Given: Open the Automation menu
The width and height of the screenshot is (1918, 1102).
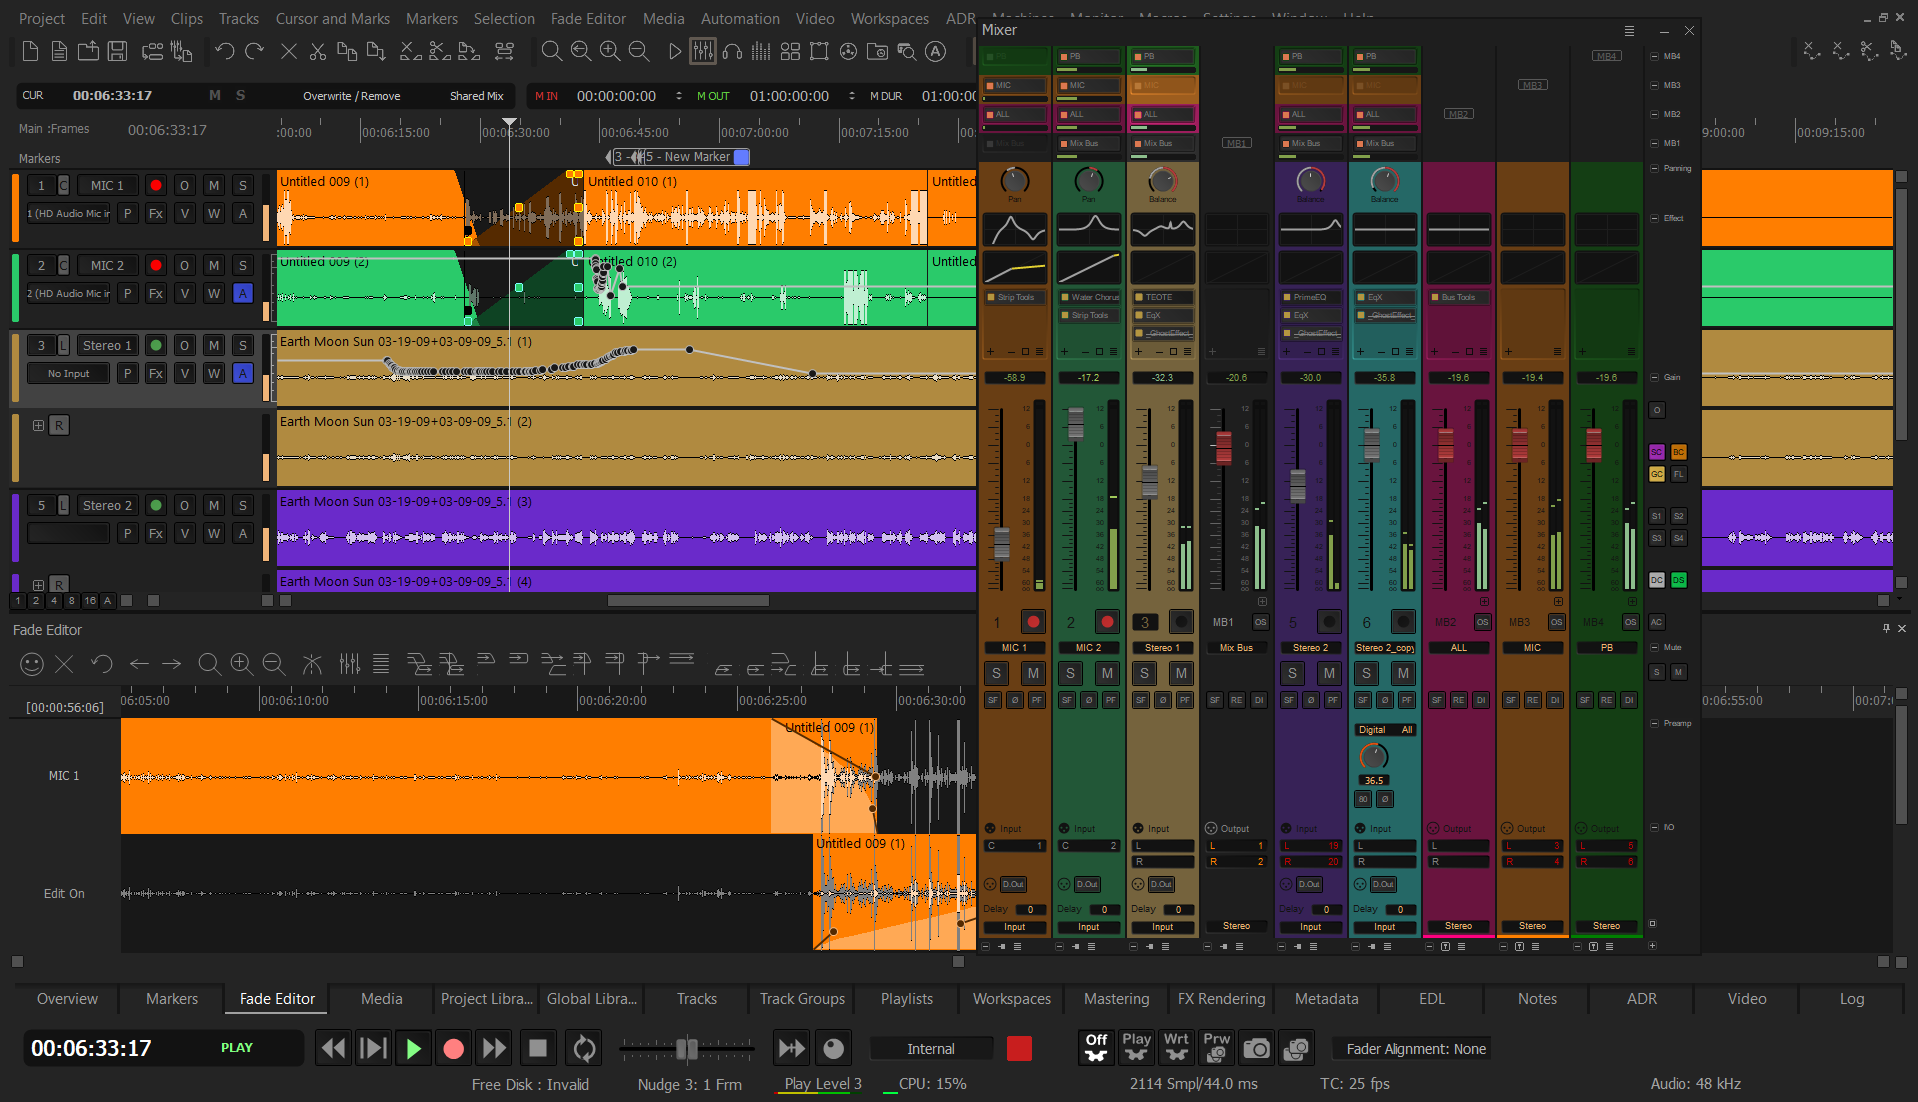Looking at the screenshot, I should (740, 18).
